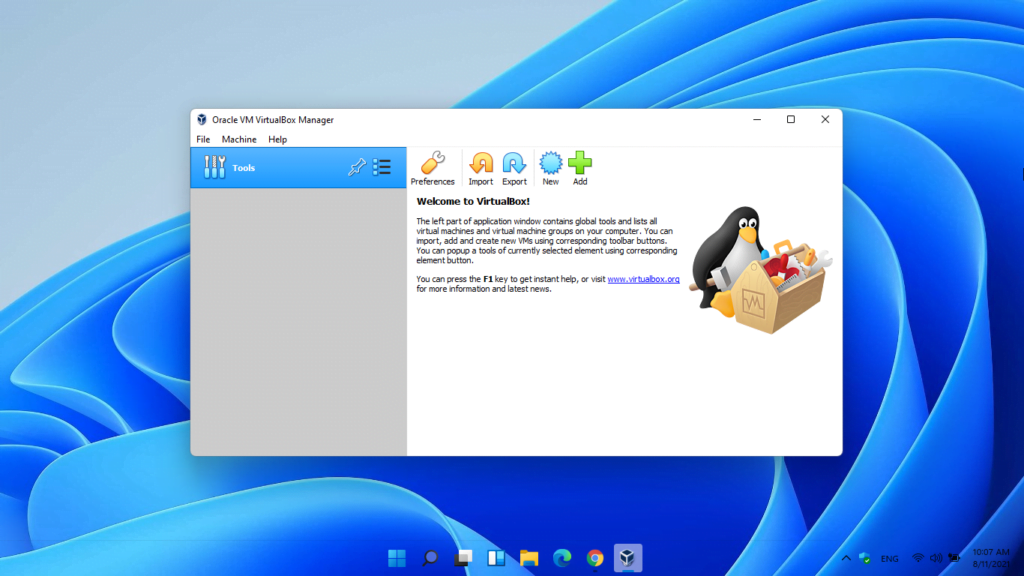Open the File menu
This screenshot has width=1024, height=576.
pyautogui.click(x=203, y=139)
